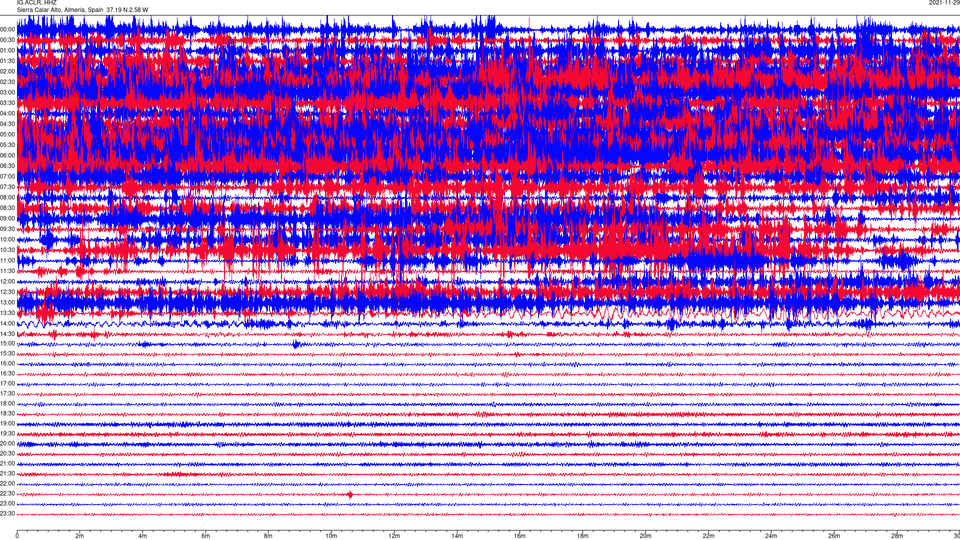
Task: Click the 6m tick on the time axis
Action: (x=206, y=536)
